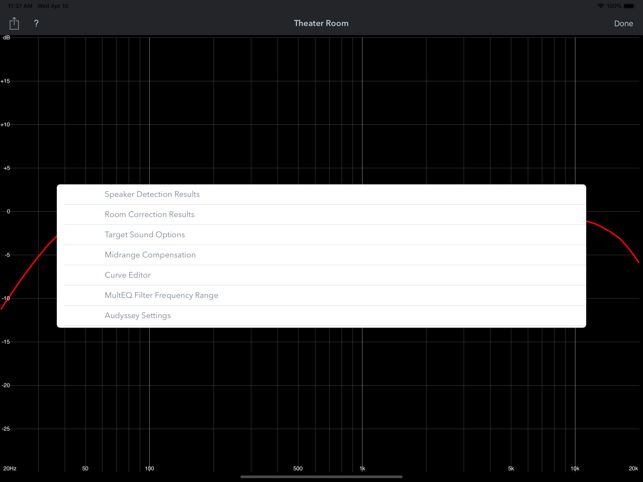643x482 pixels.
Task: Open Speaker Detection Results
Action: click(x=321, y=194)
